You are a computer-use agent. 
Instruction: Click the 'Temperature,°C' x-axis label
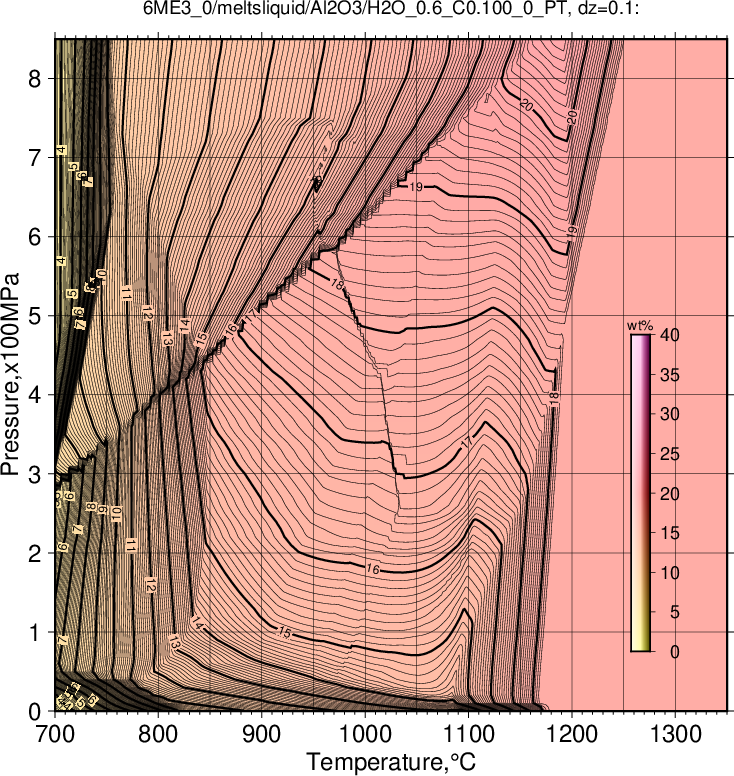click(x=391, y=762)
